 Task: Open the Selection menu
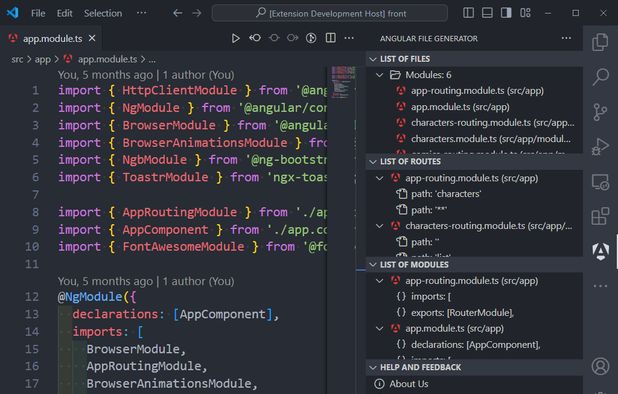click(x=103, y=13)
